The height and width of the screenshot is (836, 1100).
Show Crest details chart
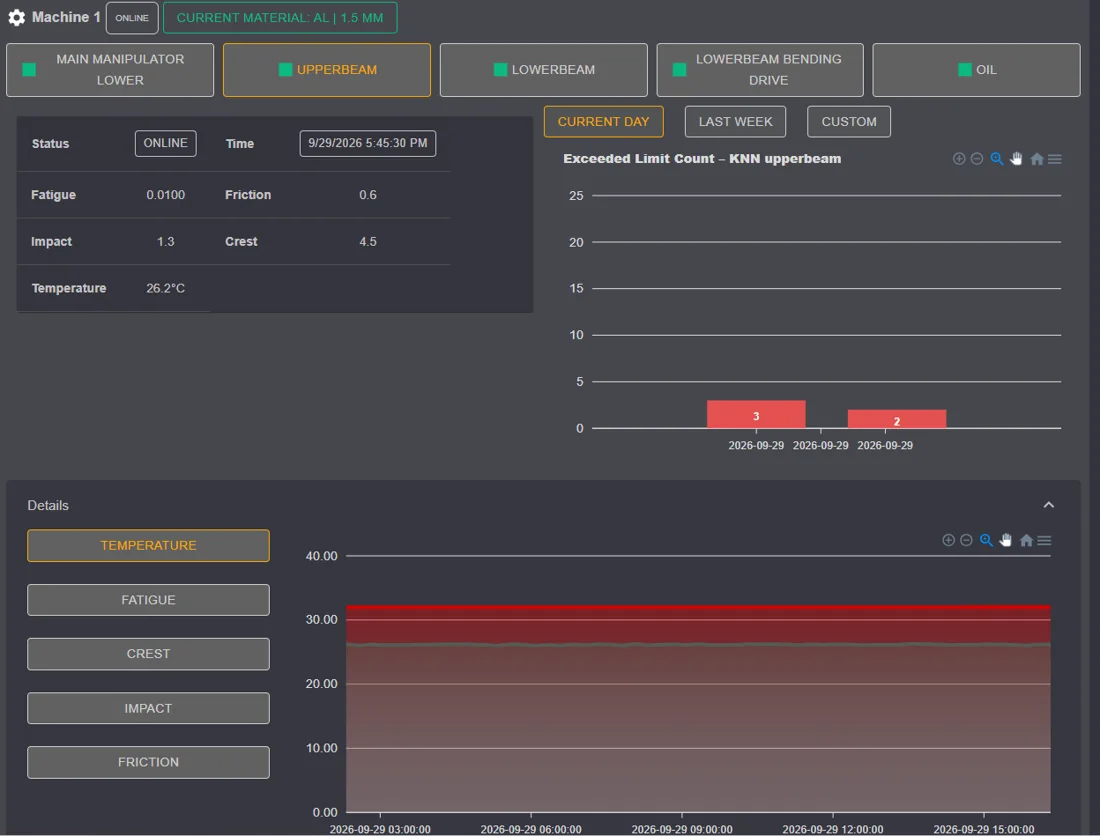pos(148,654)
